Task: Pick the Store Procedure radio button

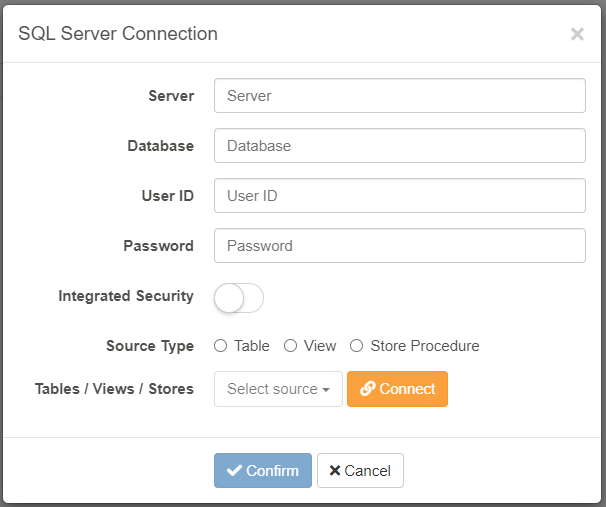Action: tap(357, 346)
